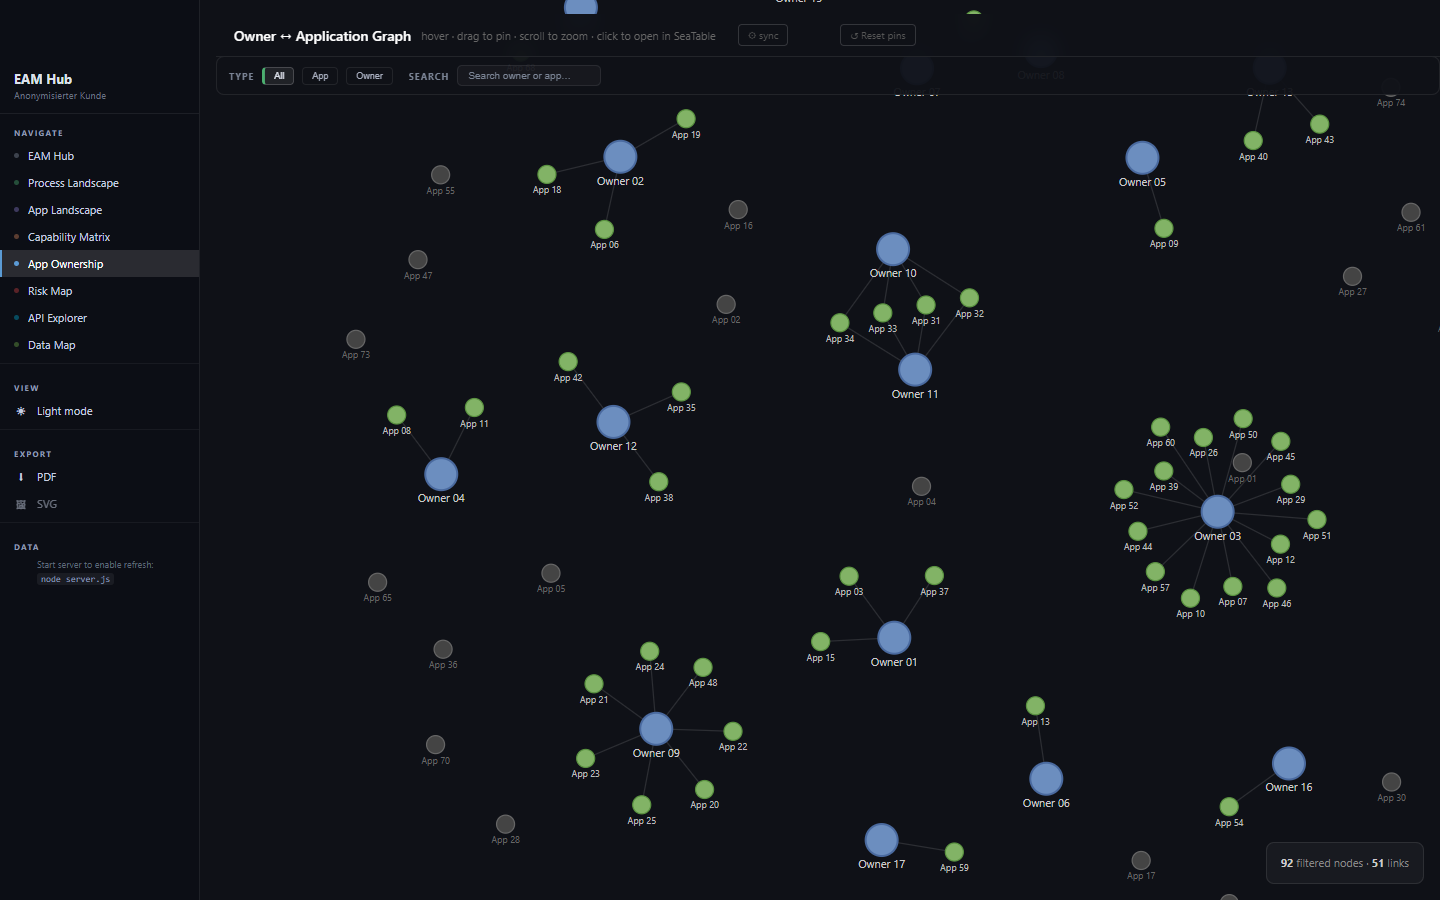Open the Owner 05 node

[x=1142, y=158]
